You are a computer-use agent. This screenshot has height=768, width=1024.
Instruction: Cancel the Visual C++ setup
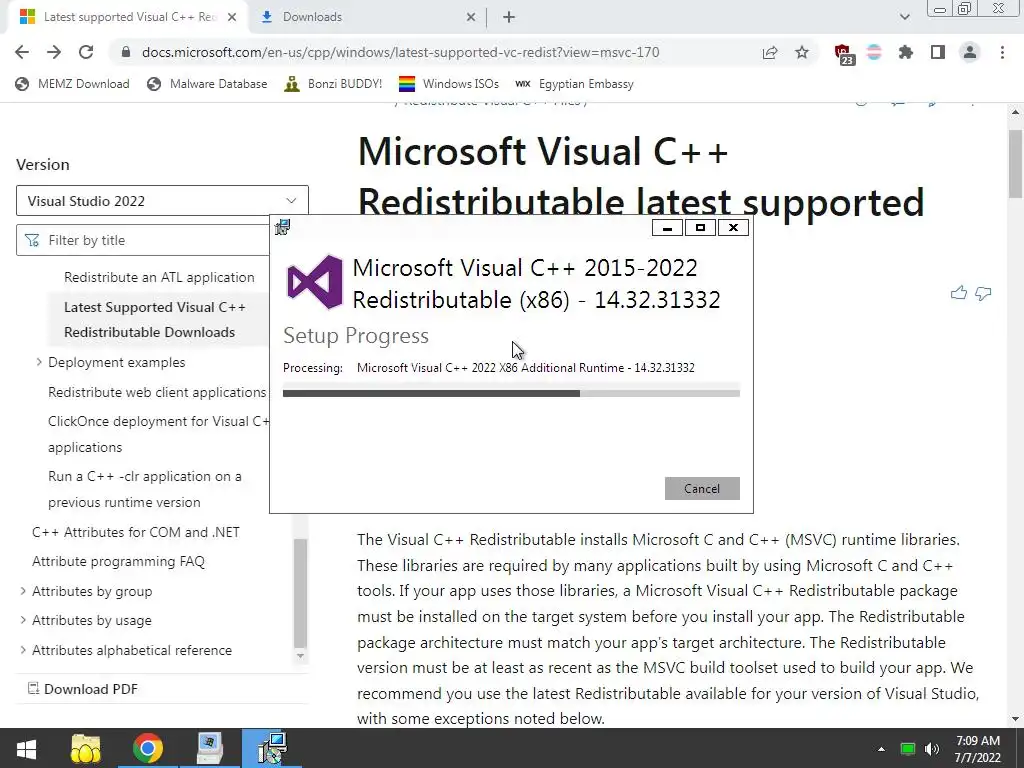[702, 488]
